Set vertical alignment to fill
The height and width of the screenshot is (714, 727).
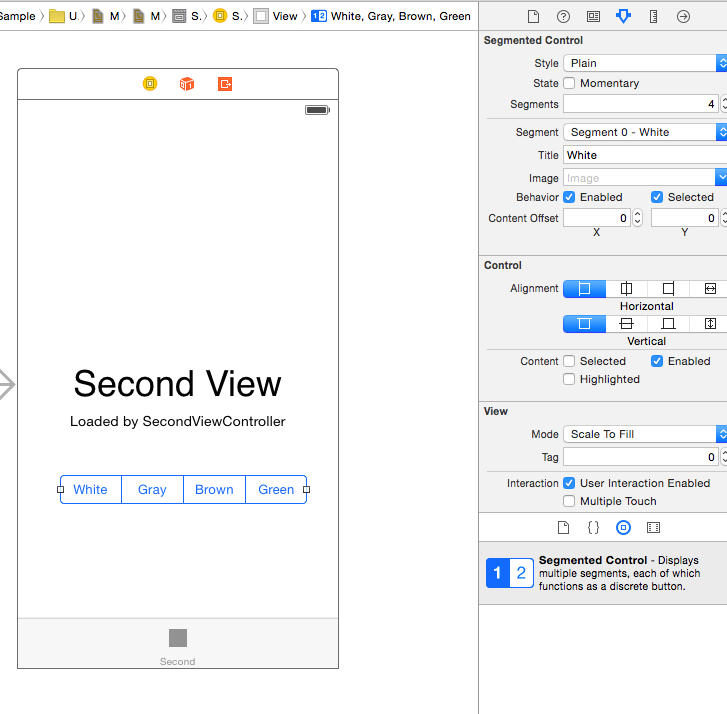(709, 324)
